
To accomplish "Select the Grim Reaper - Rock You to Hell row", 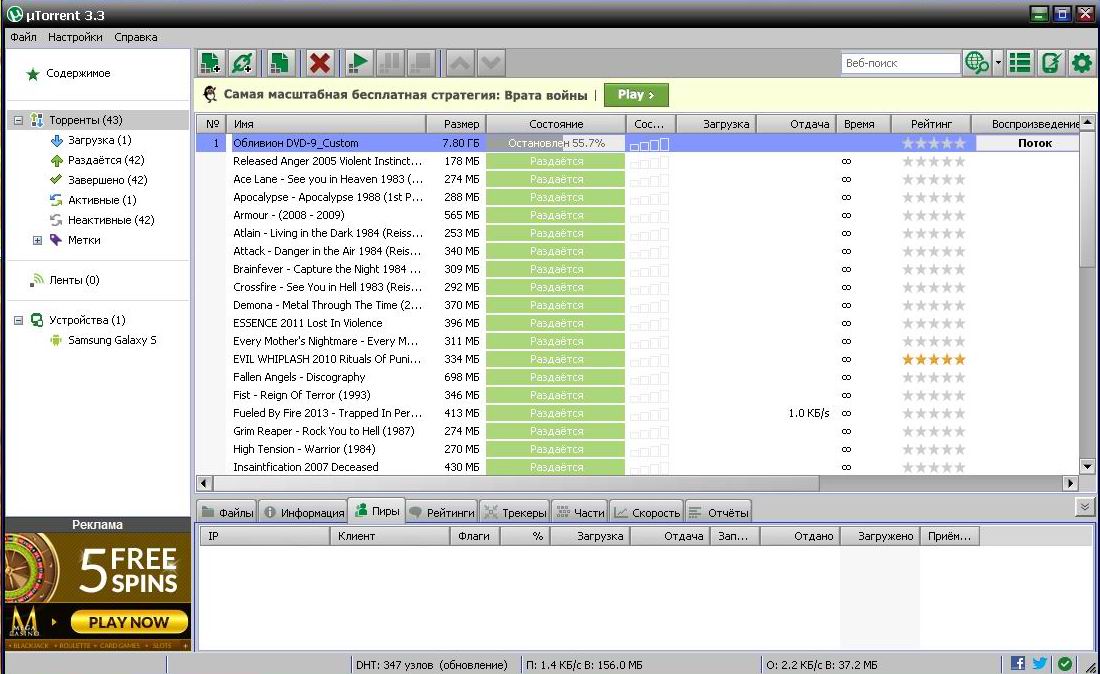I will pos(637,431).
